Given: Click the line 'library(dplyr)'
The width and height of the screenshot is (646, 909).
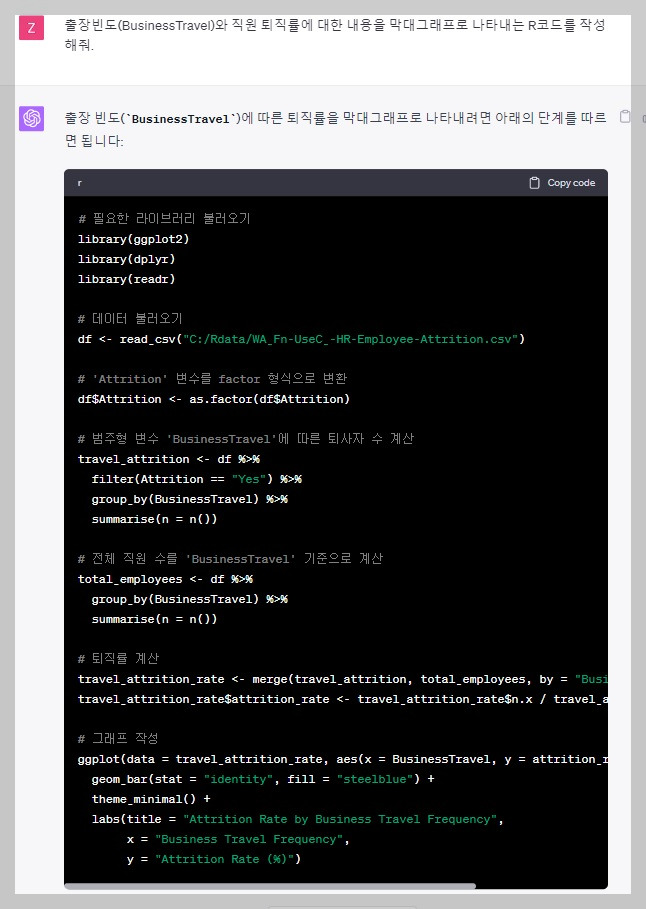Looking at the screenshot, I should [126, 259].
